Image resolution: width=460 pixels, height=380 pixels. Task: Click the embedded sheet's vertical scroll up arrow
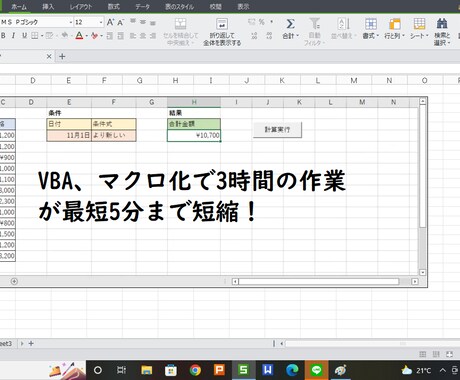[423, 101]
